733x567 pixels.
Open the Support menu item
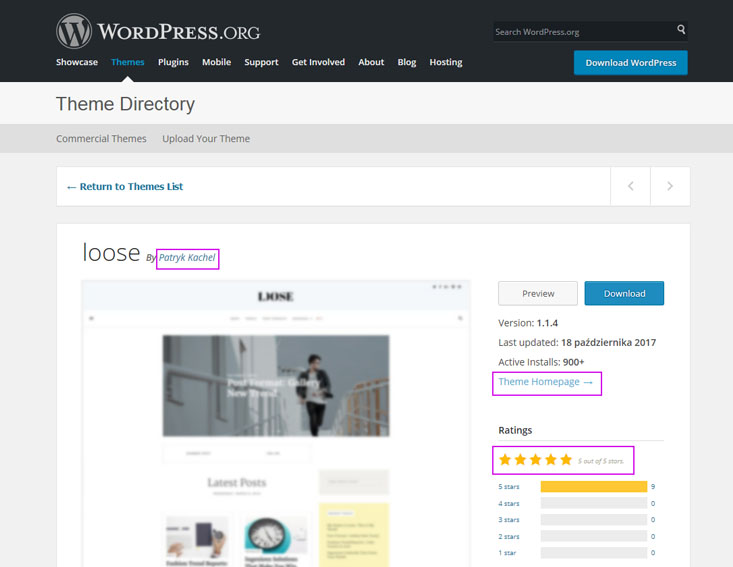[261, 62]
